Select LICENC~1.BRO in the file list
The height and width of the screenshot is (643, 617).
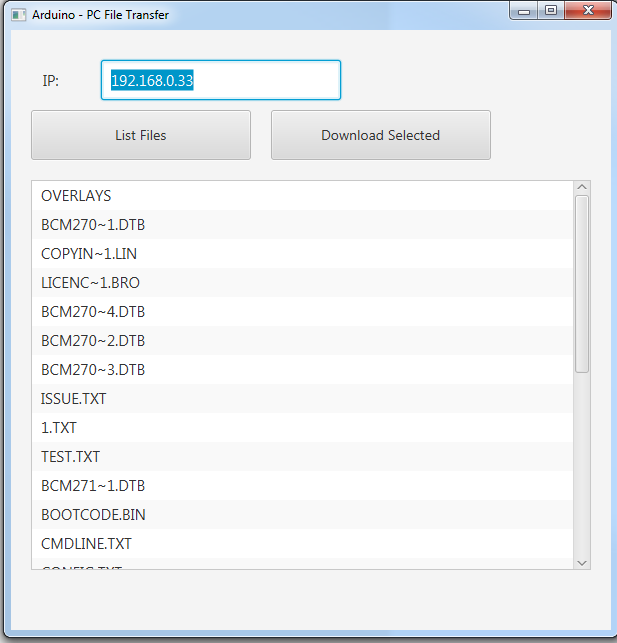click(302, 283)
